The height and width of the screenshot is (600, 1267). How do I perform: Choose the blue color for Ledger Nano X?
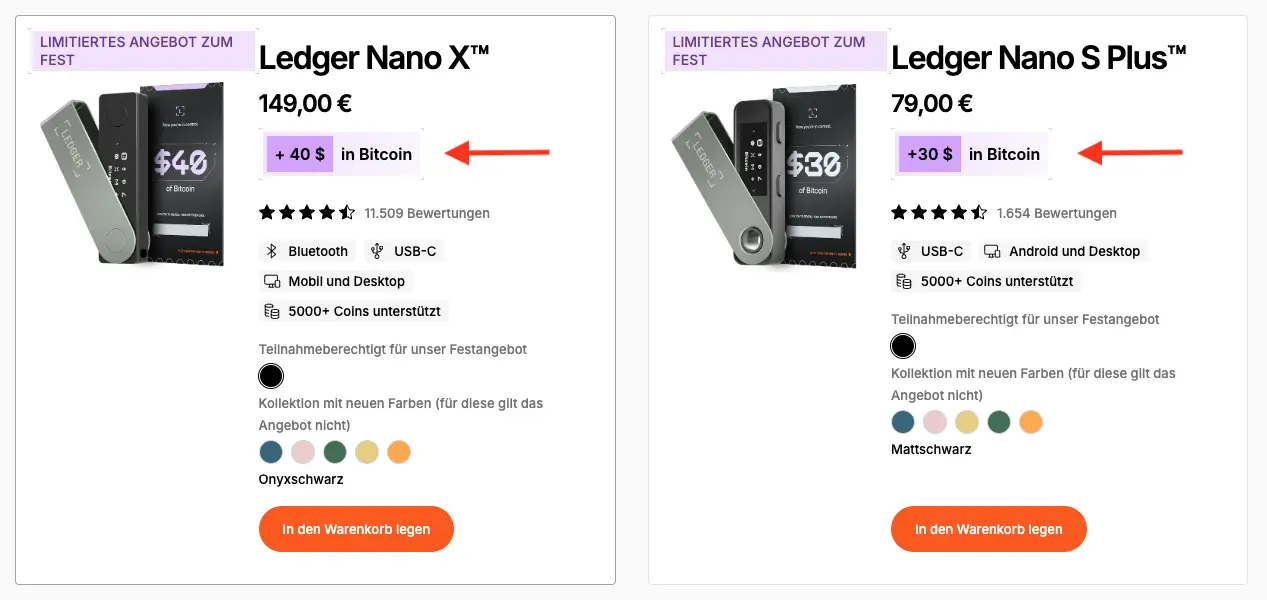pos(271,452)
